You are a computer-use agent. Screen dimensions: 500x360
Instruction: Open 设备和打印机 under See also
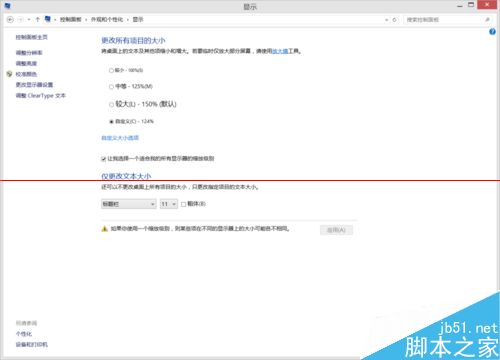[x=32, y=345]
